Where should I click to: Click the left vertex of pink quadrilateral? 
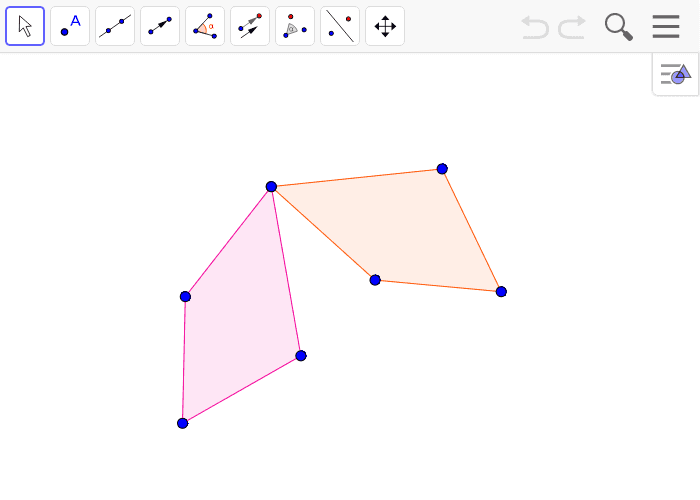[185, 296]
